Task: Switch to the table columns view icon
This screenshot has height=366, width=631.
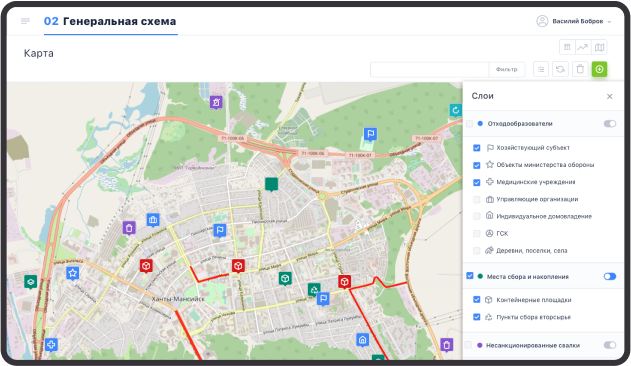Action: tap(567, 48)
